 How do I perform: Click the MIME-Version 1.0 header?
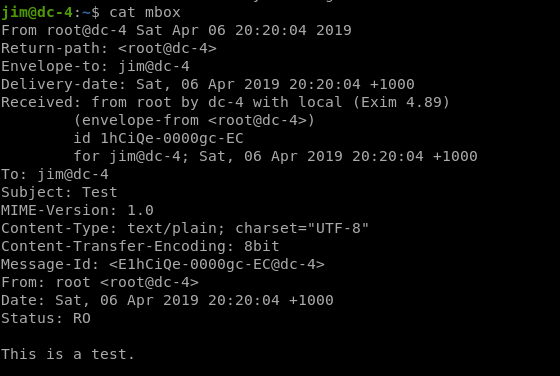click(x=77, y=210)
